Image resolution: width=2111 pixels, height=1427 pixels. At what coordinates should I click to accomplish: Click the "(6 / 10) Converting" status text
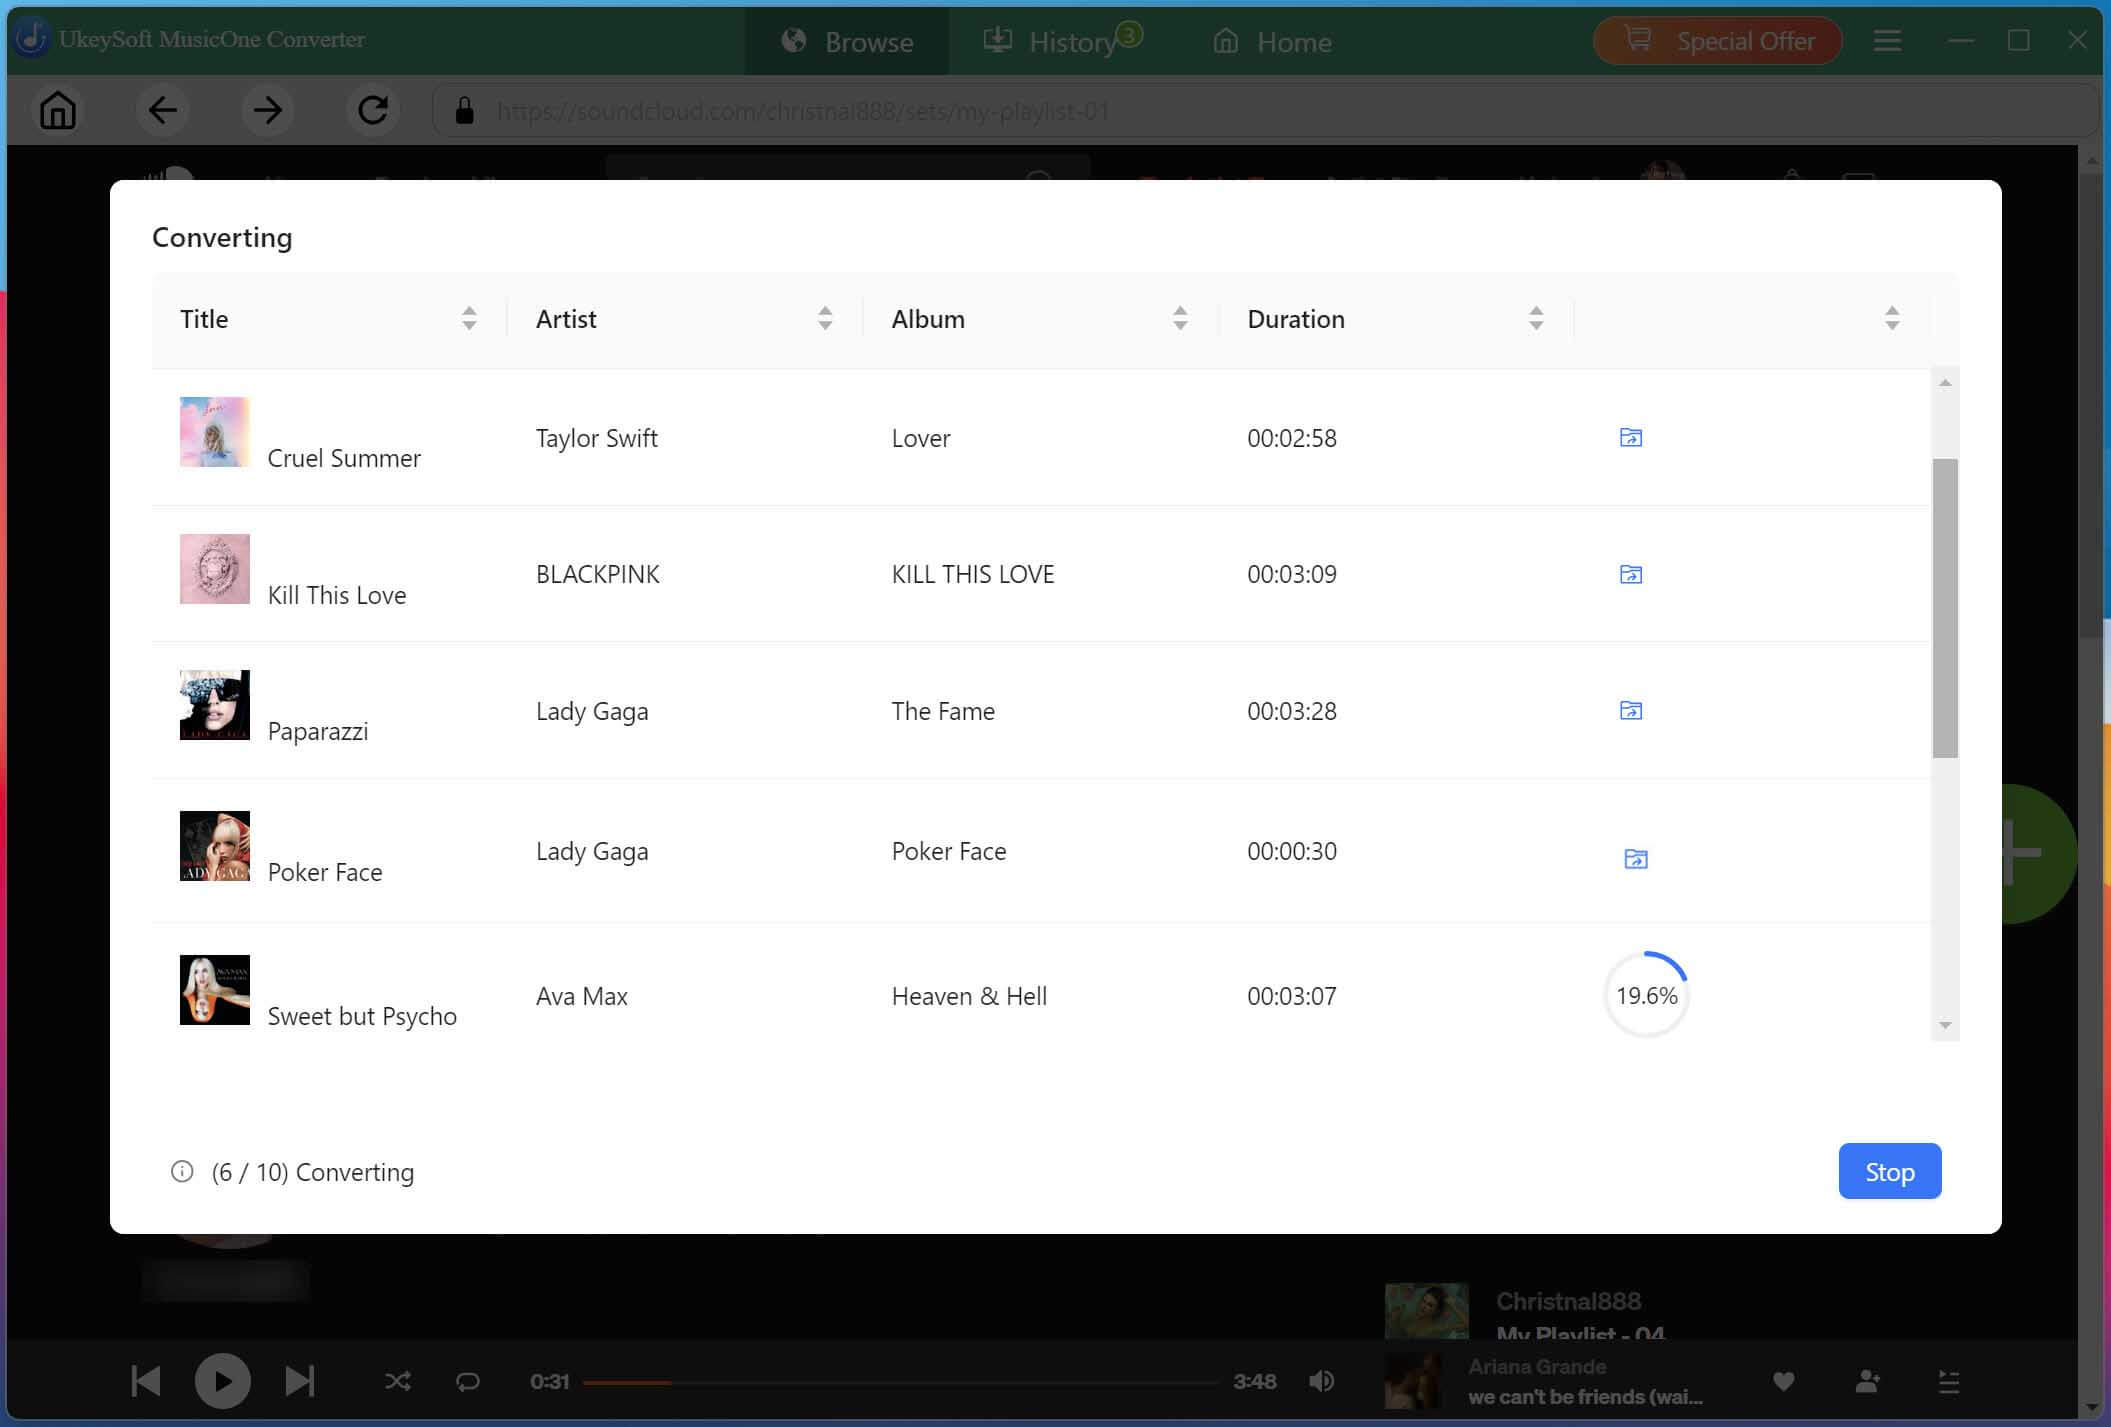click(312, 1172)
